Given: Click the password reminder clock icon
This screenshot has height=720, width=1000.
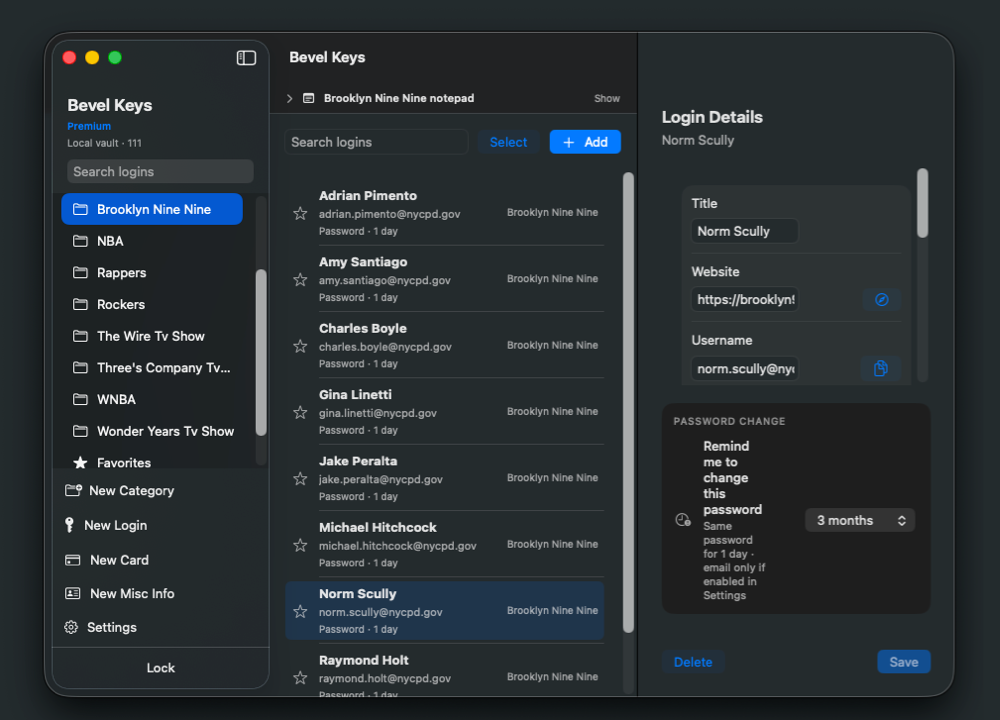Looking at the screenshot, I should pyautogui.click(x=683, y=520).
